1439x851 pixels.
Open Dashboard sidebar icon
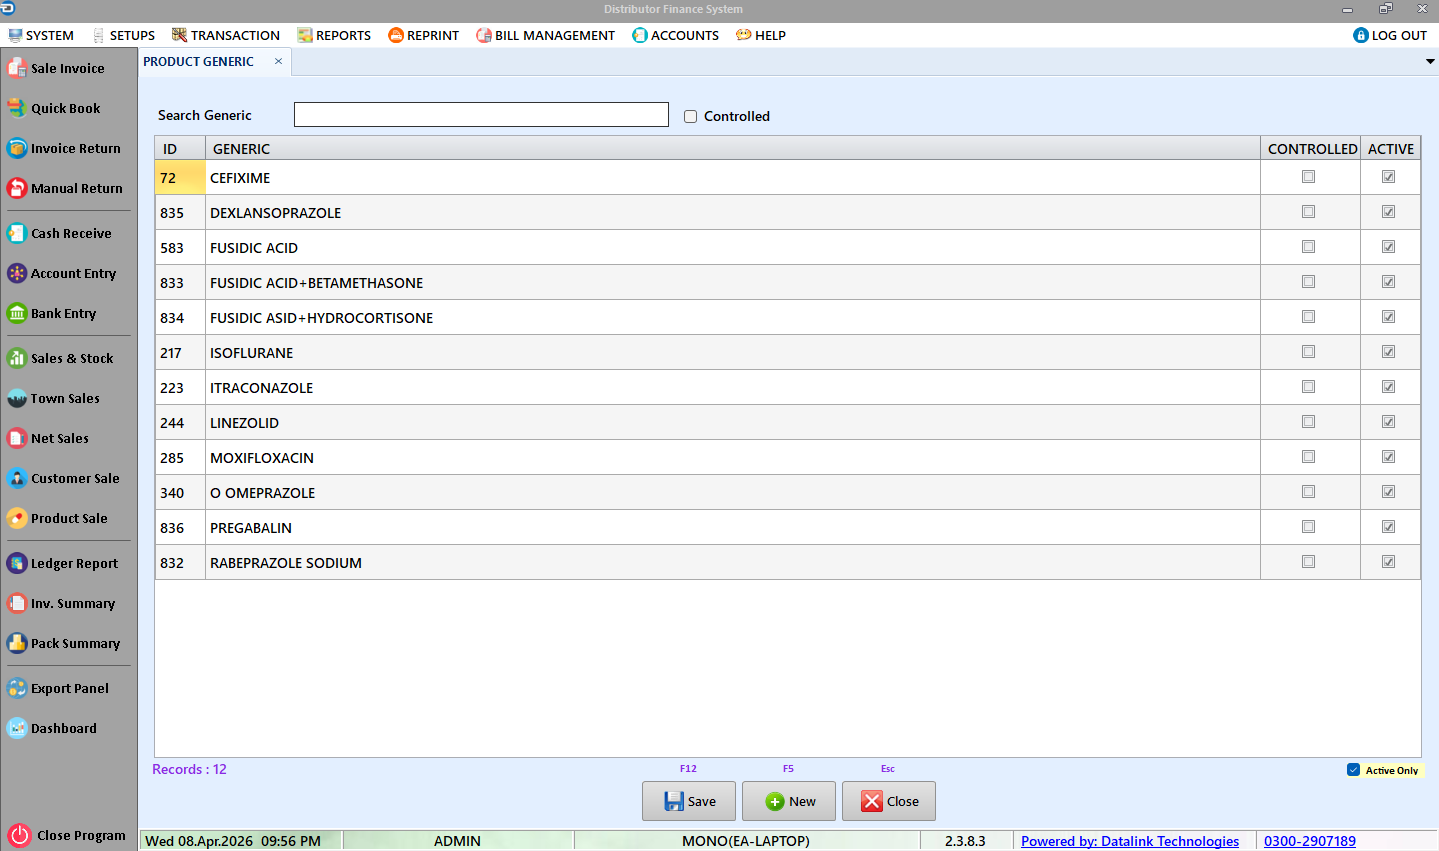[16, 728]
